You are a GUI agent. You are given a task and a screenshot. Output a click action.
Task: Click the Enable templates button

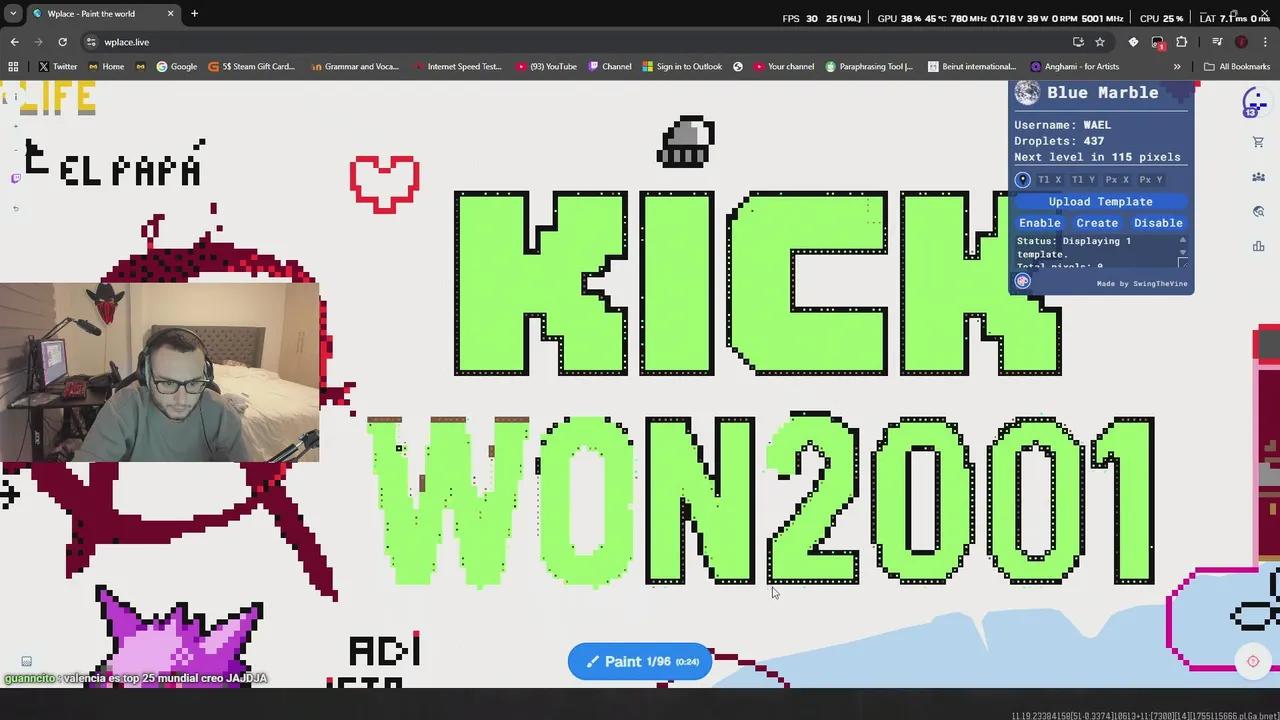pyautogui.click(x=1039, y=223)
